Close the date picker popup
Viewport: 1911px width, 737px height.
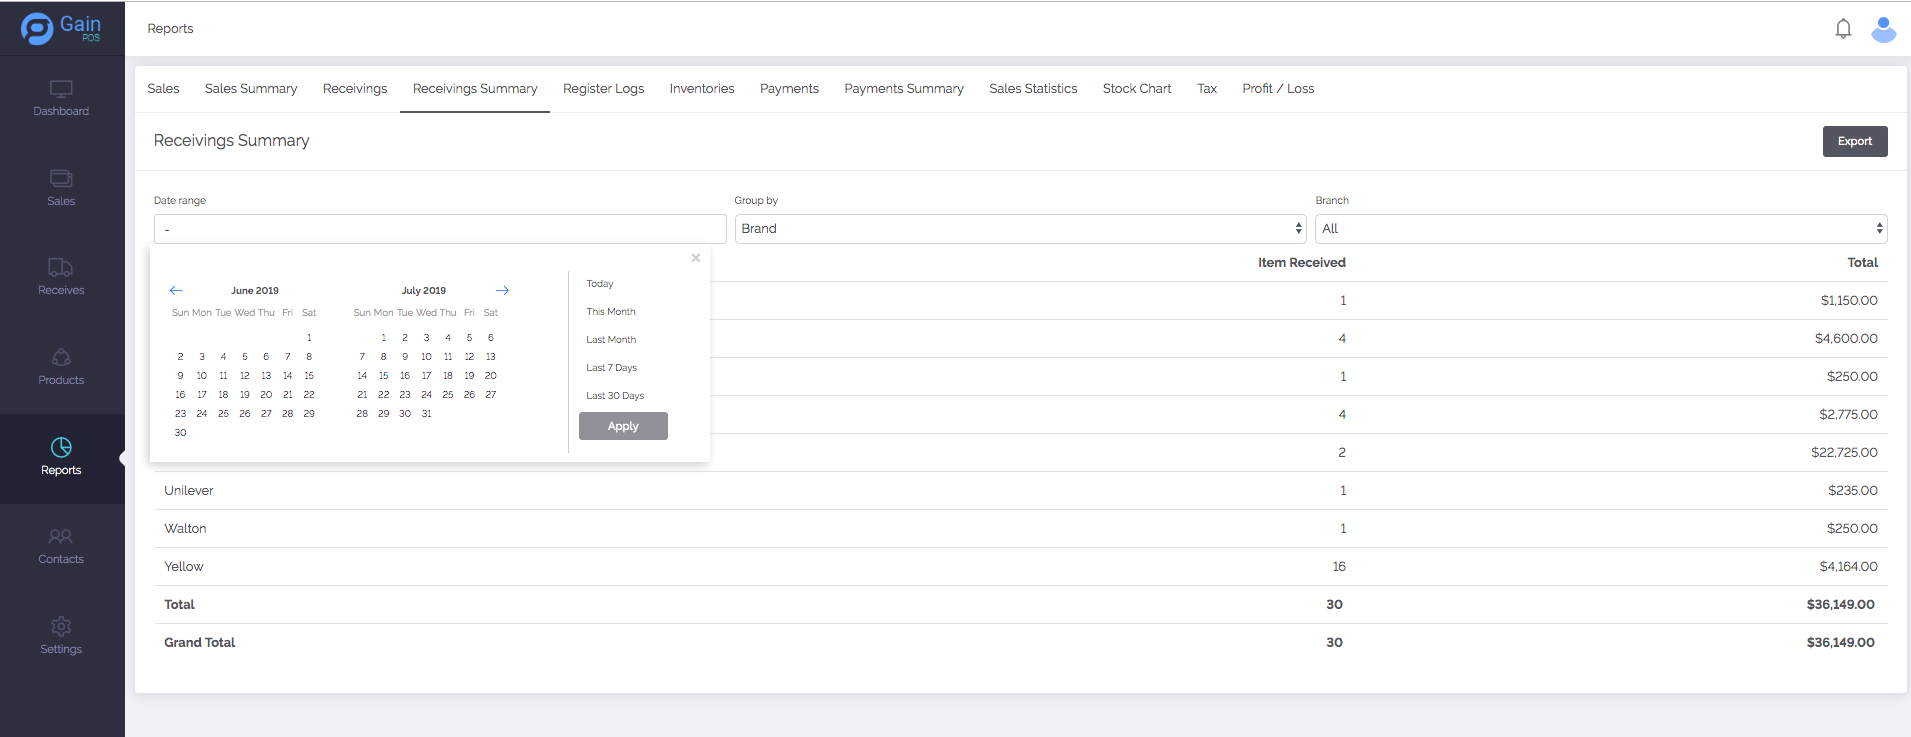point(696,258)
